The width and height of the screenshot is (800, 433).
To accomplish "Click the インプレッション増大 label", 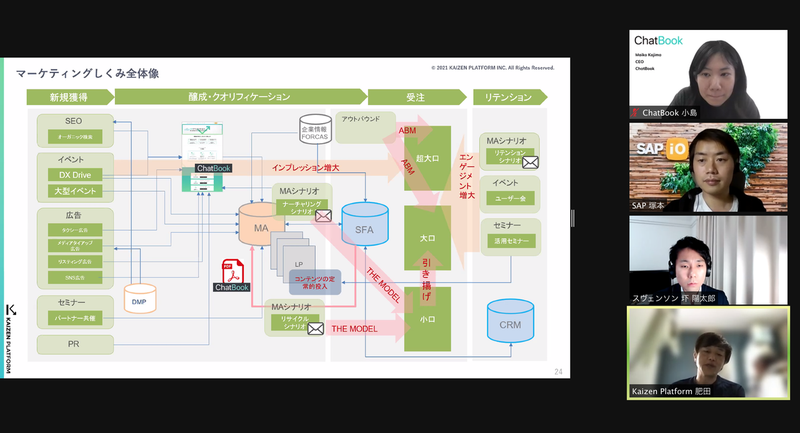I will pos(306,167).
